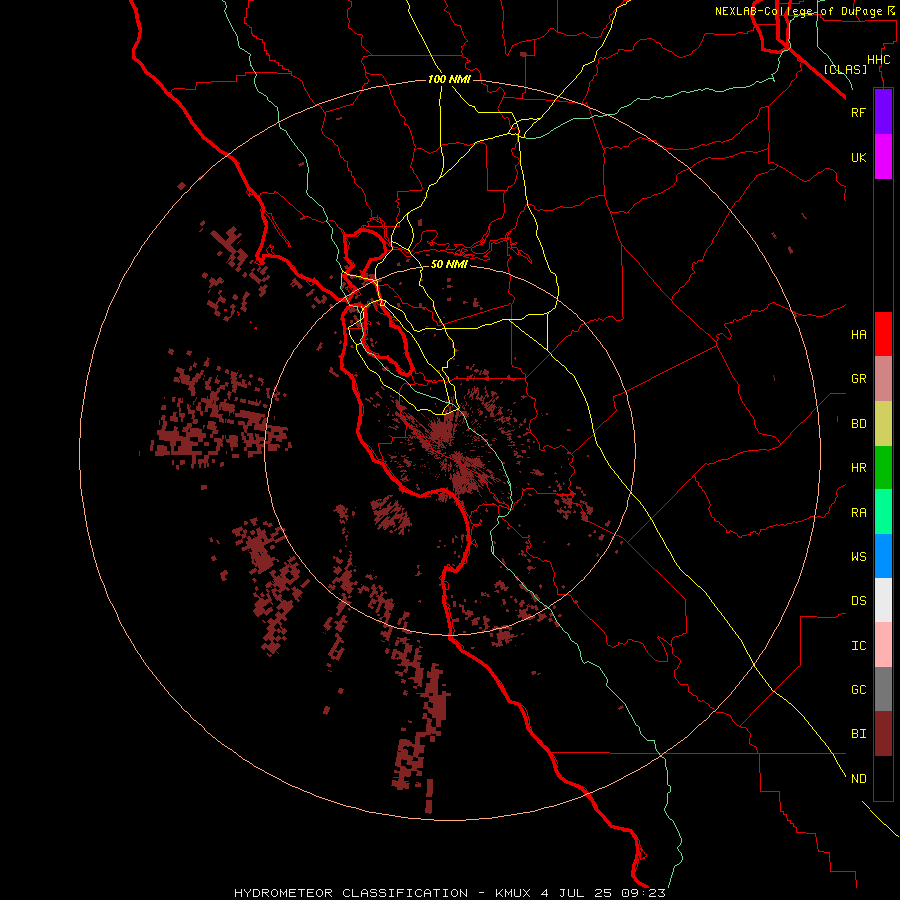The height and width of the screenshot is (900, 900).
Task: Click the HR legend label
Action: (858, 468)
